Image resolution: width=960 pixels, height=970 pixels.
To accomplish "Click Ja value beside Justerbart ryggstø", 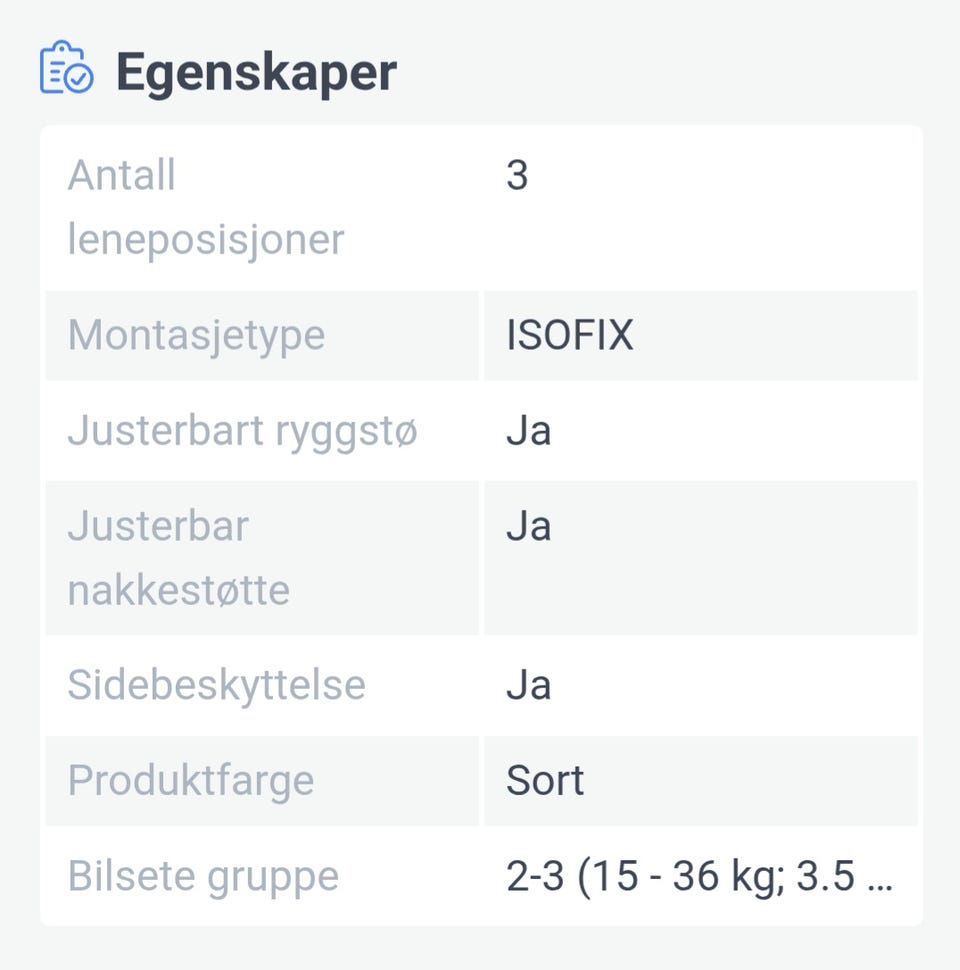I will pyautogui.click(x=529, y=431).
